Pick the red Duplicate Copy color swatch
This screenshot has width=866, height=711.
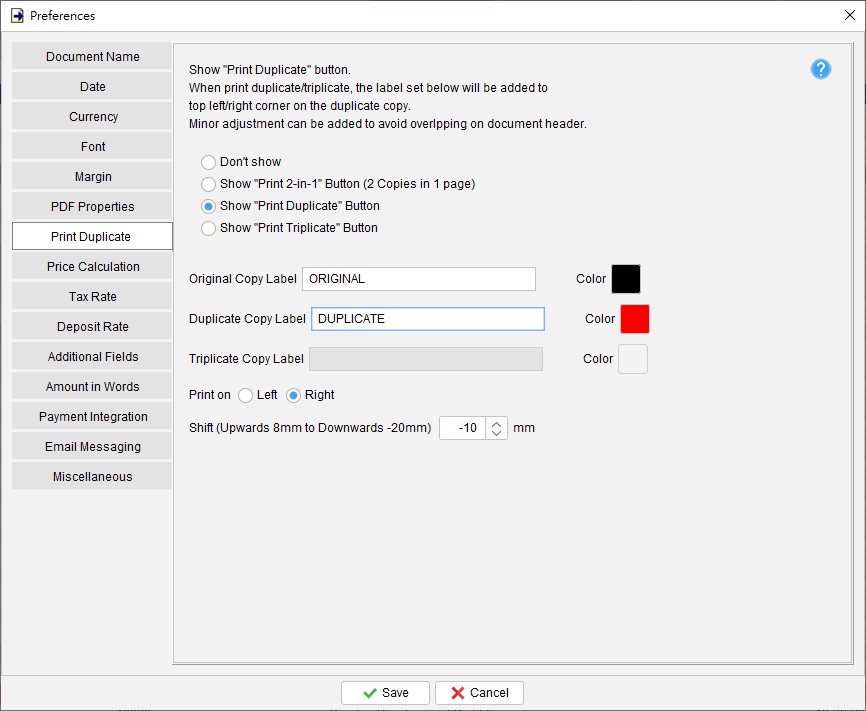pos(635,319)
